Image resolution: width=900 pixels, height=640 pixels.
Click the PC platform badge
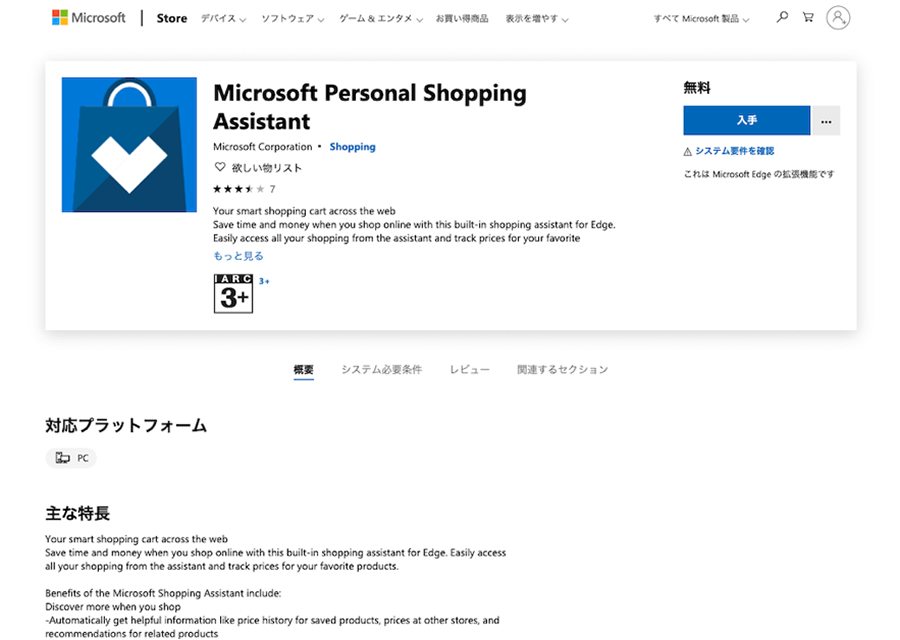[71, 458]
